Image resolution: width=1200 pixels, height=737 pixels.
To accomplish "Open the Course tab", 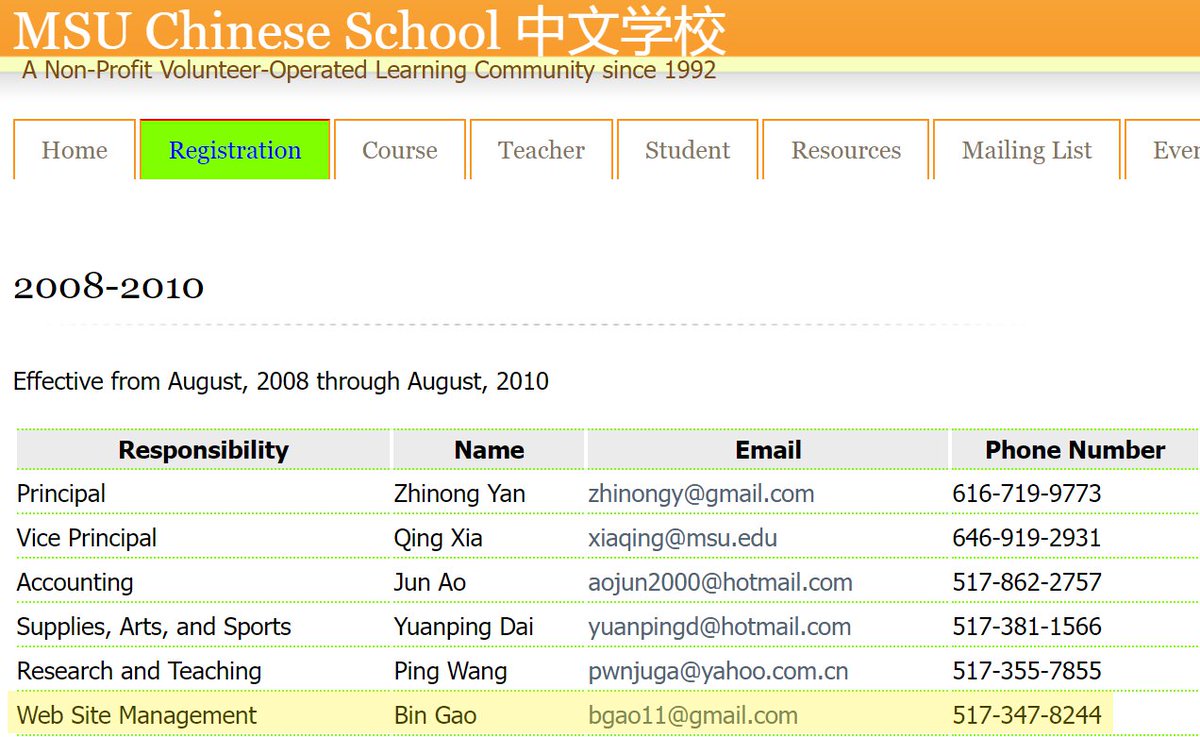I will (399, 150).
